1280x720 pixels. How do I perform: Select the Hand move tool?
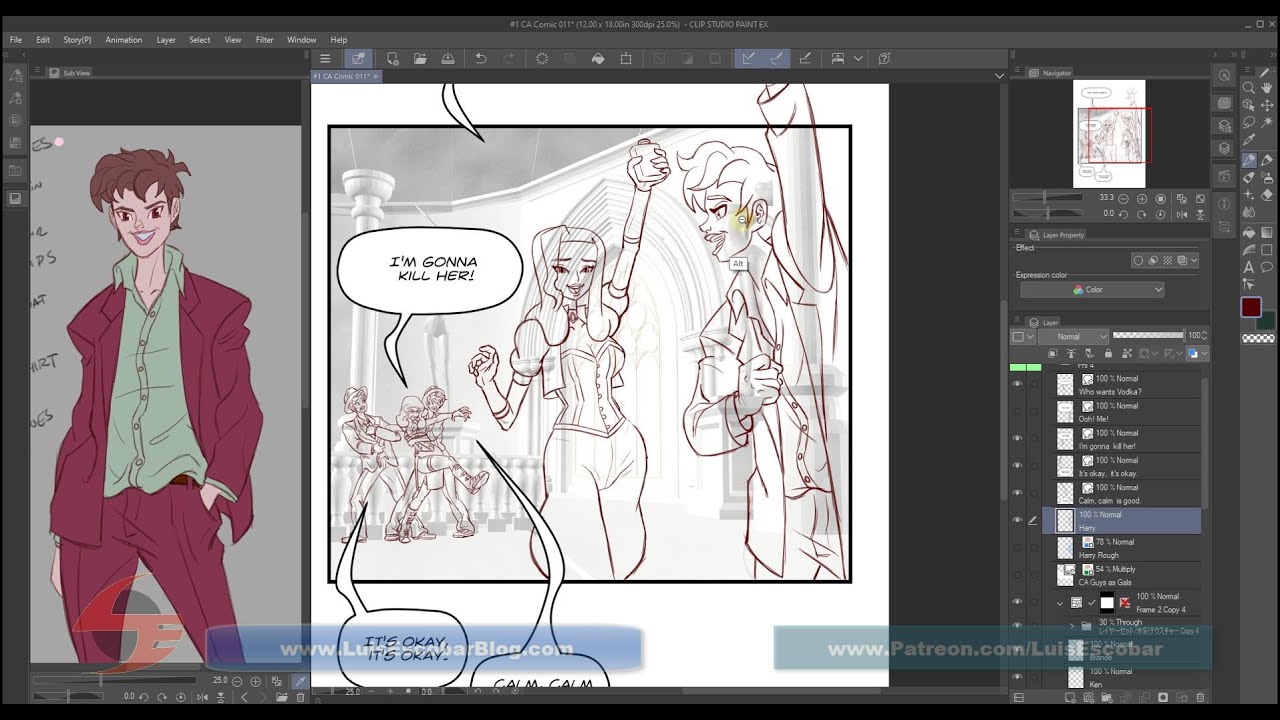click(x=1267, y=87)
